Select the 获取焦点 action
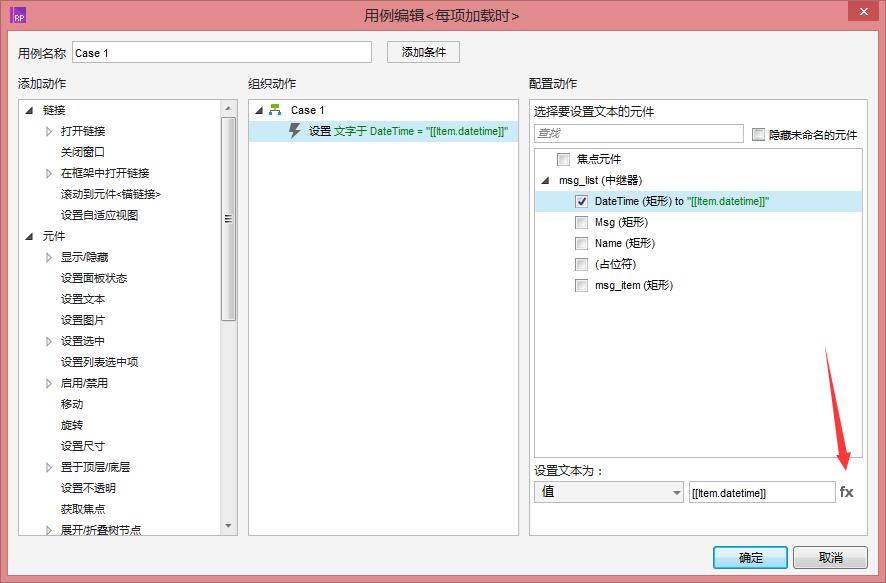The height and width of the screenshot is (583, 886). pos(82,509)
